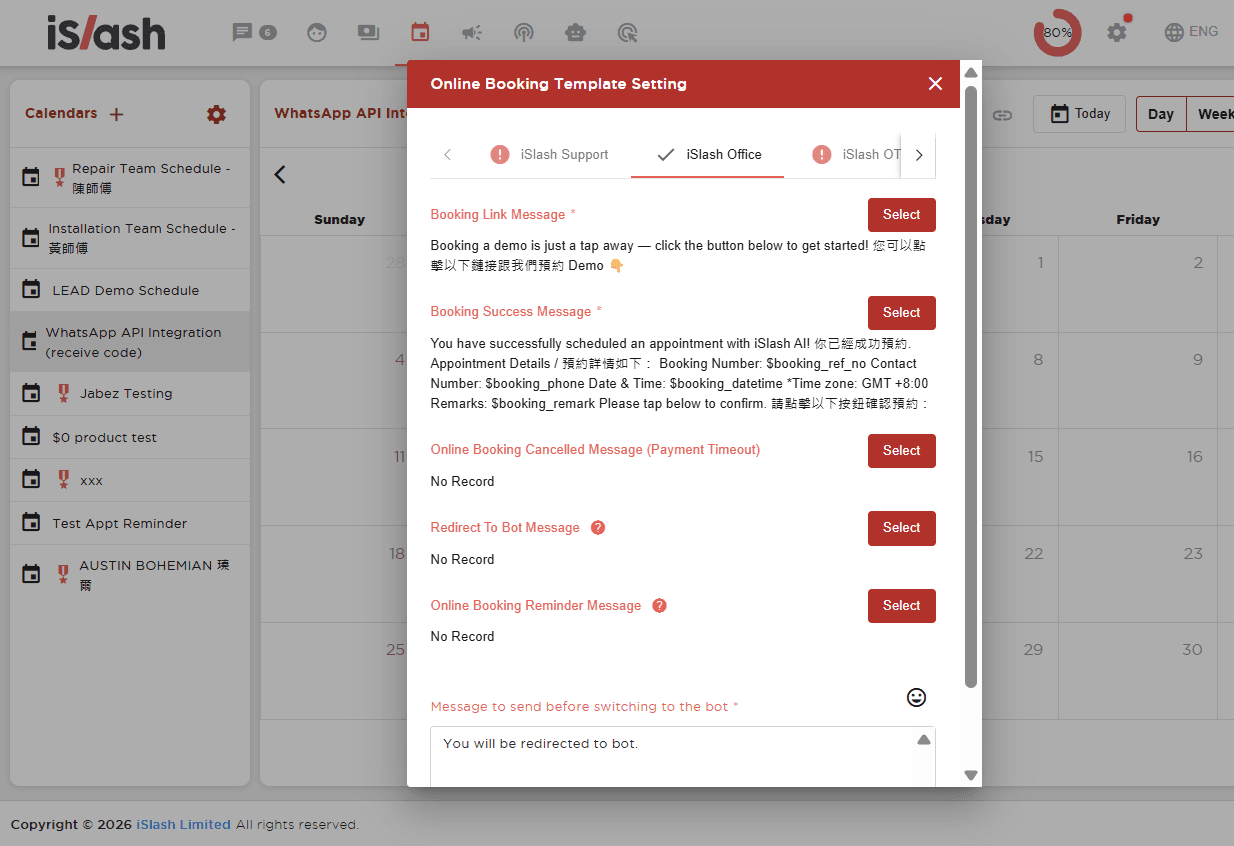1234x846 pixels.
Task: Go to previous month with the back chevron
Action: point(280,174)
